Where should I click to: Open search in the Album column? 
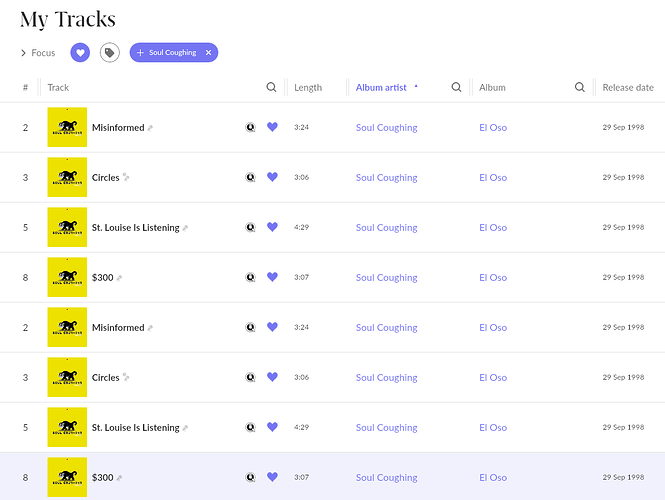[580, 87]
